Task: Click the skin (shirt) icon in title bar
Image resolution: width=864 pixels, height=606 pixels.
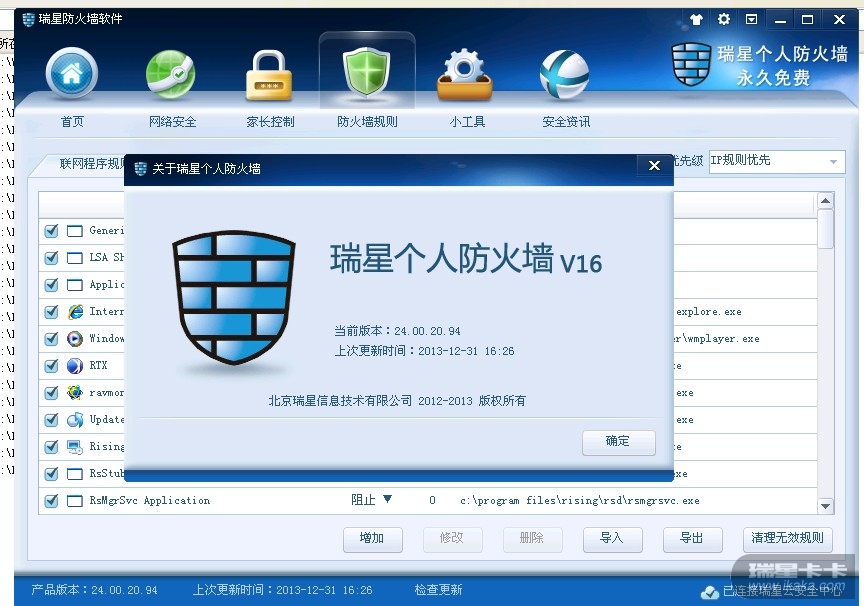Action: (696, 19)
